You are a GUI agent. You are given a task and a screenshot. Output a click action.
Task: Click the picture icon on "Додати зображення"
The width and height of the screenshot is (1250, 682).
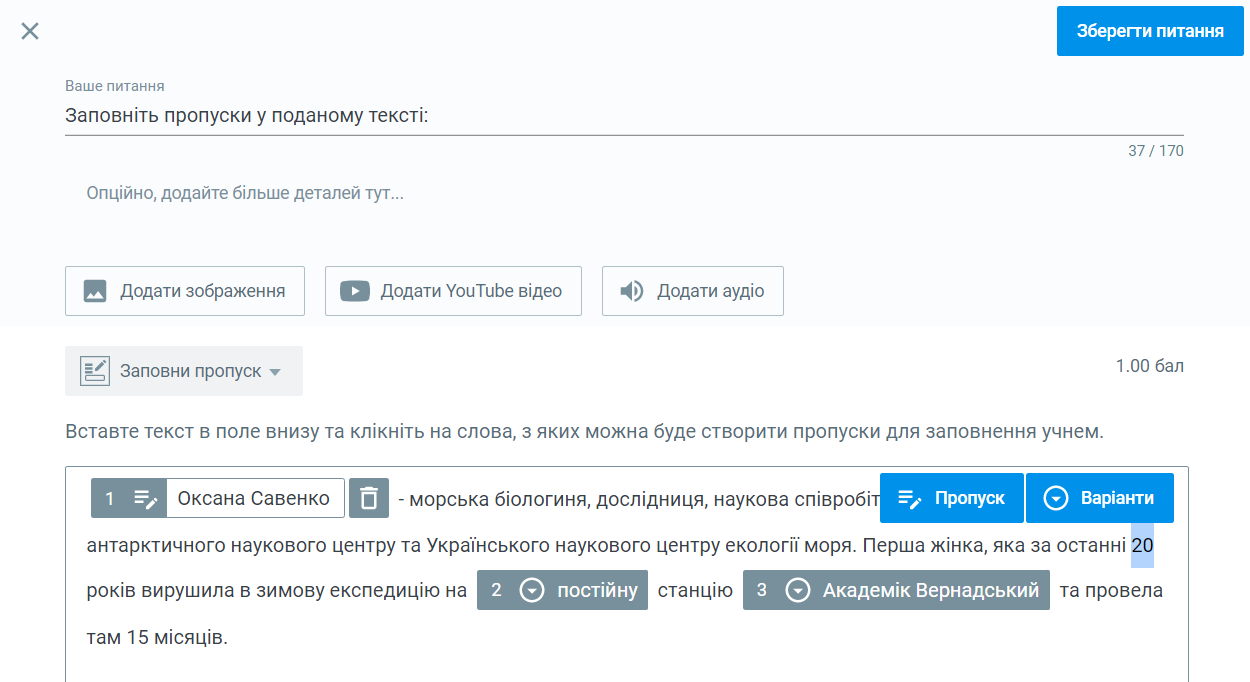(97, 290)
